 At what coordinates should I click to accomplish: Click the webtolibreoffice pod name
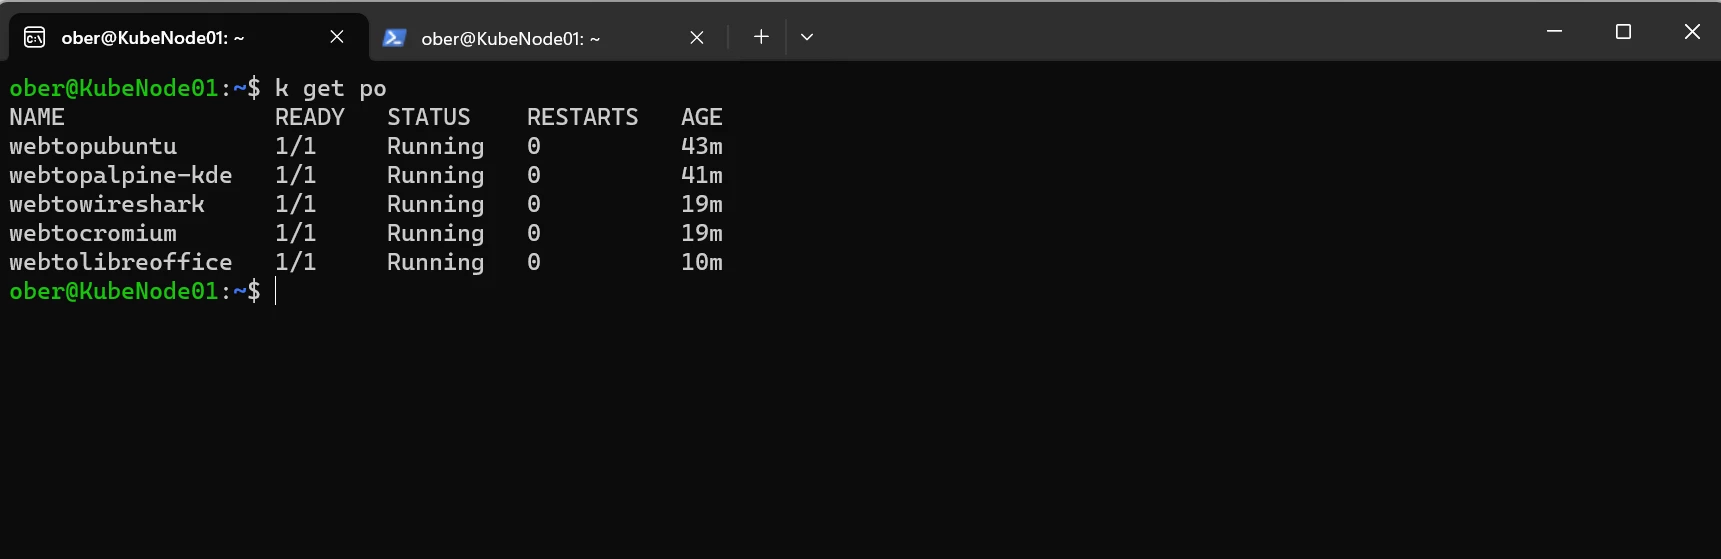[121, 262]
